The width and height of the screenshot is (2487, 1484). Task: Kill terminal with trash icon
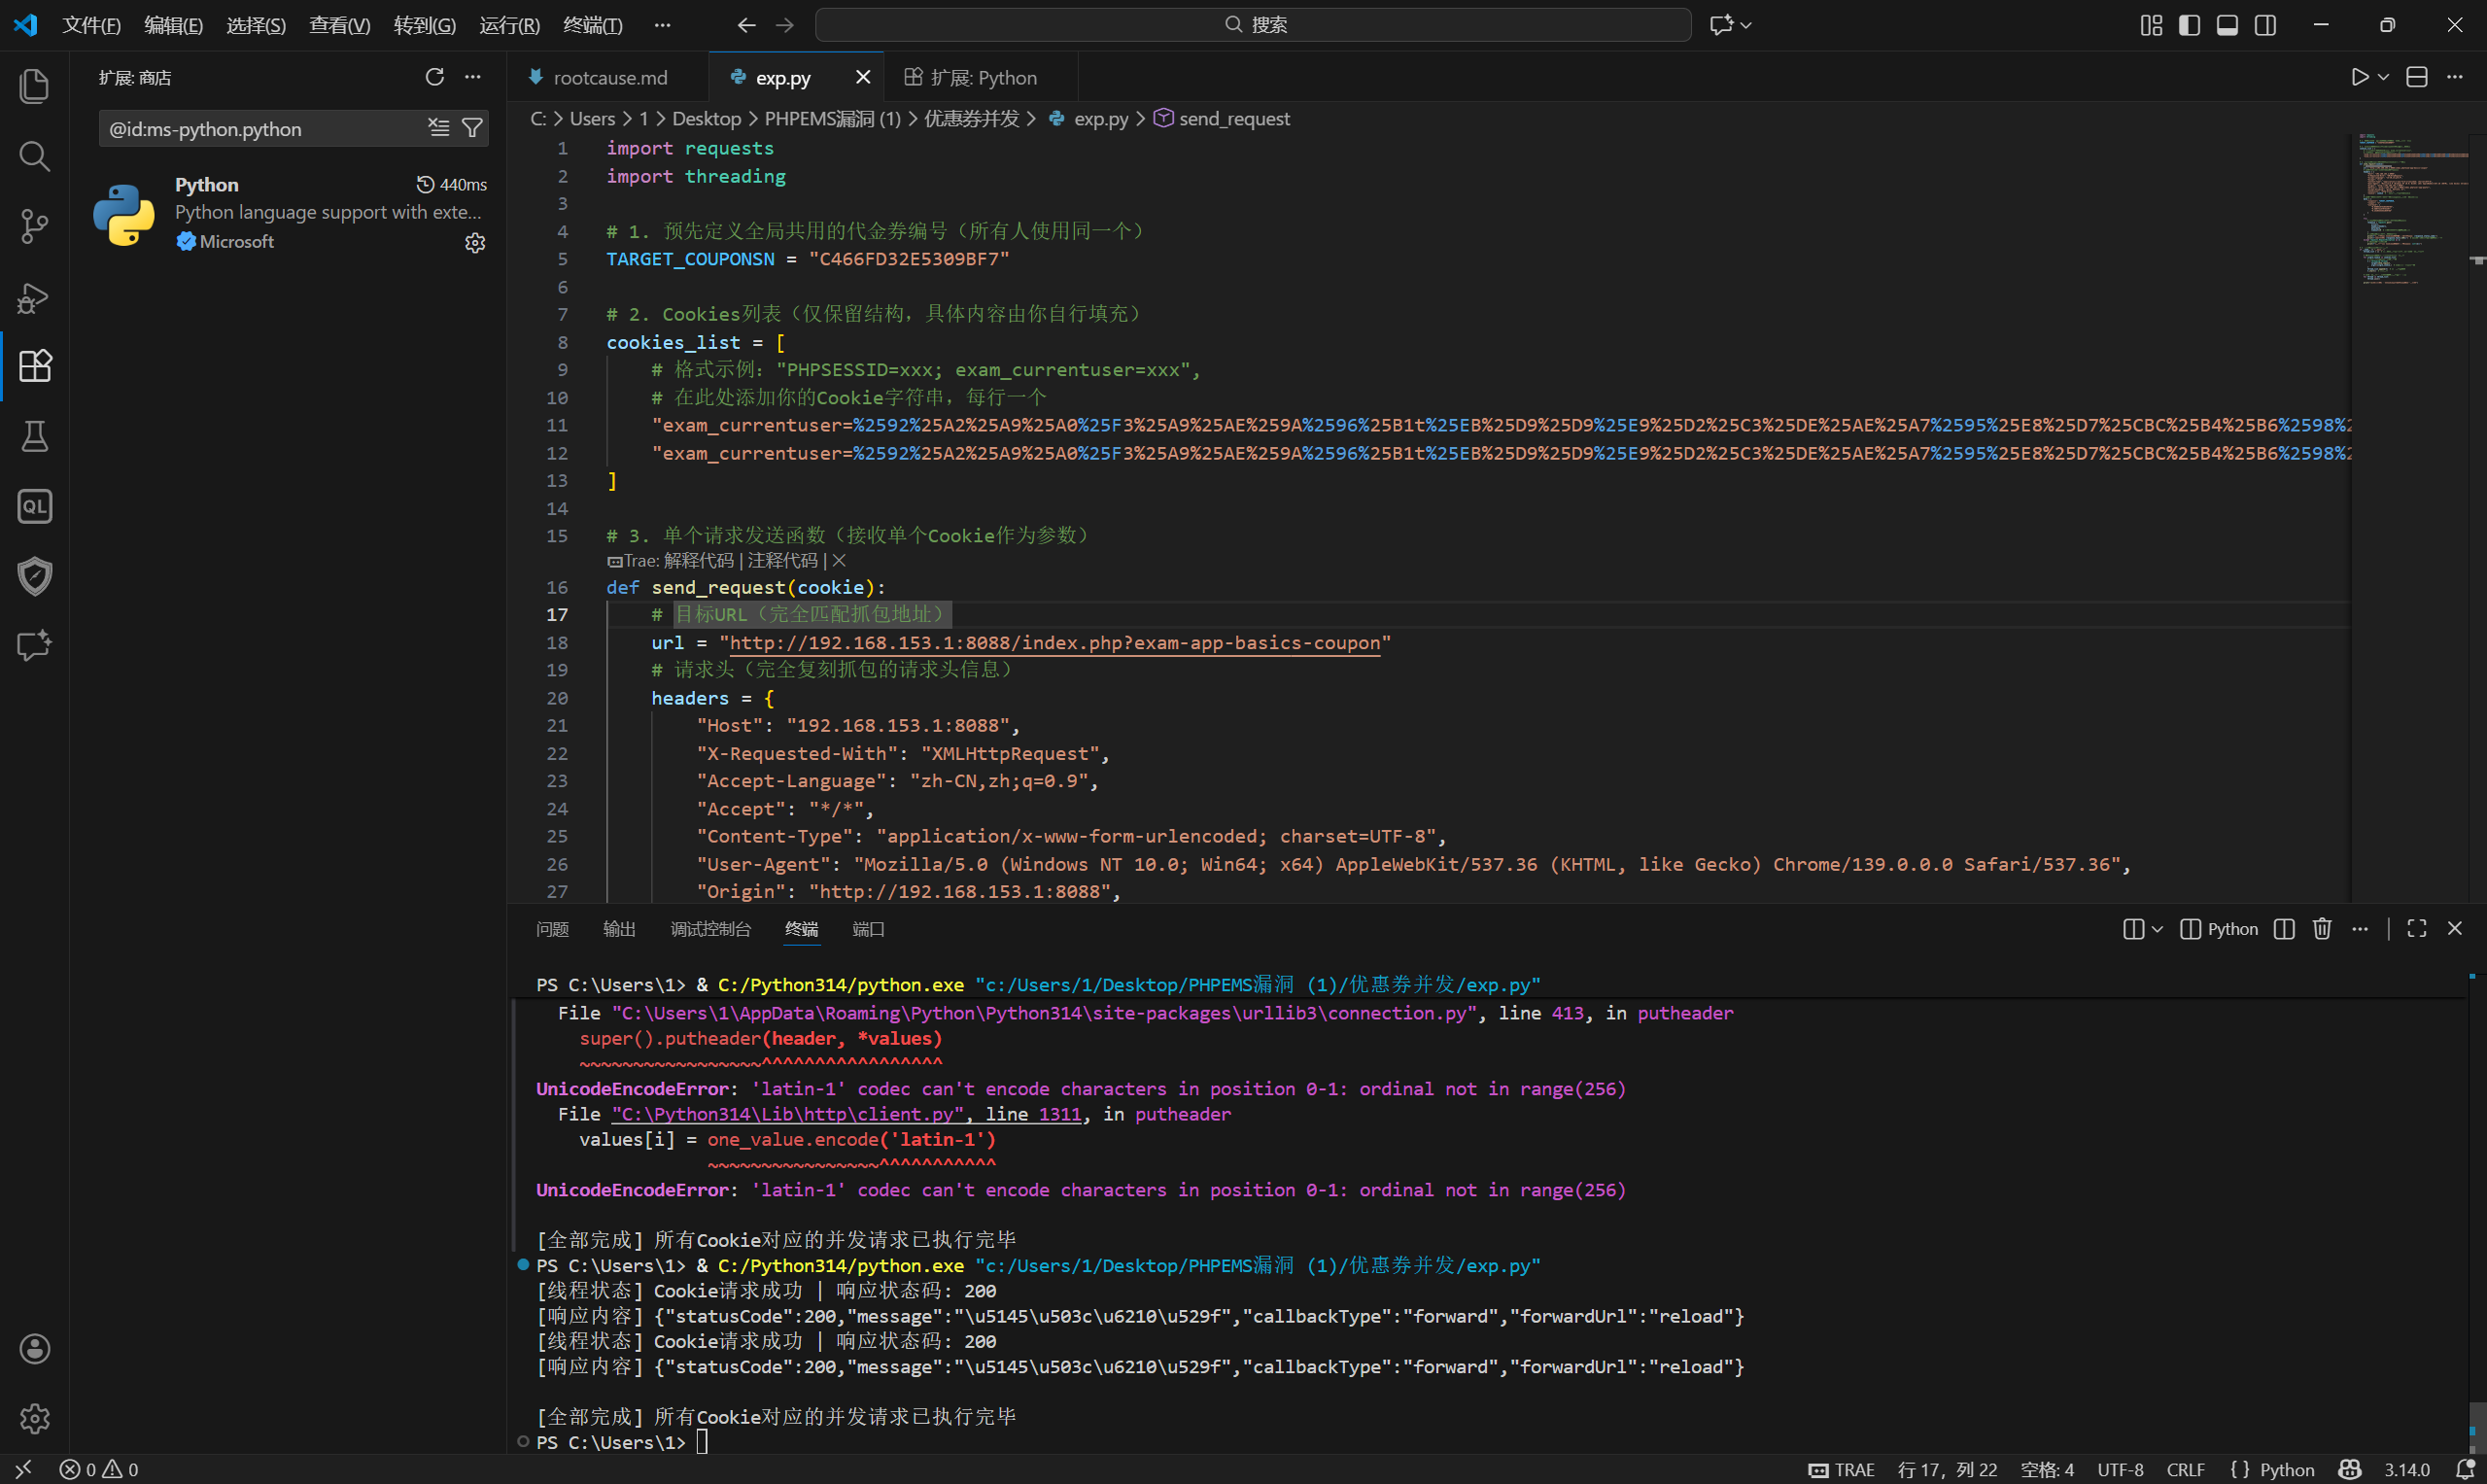pyautogui.click(x=2321, y=929)
